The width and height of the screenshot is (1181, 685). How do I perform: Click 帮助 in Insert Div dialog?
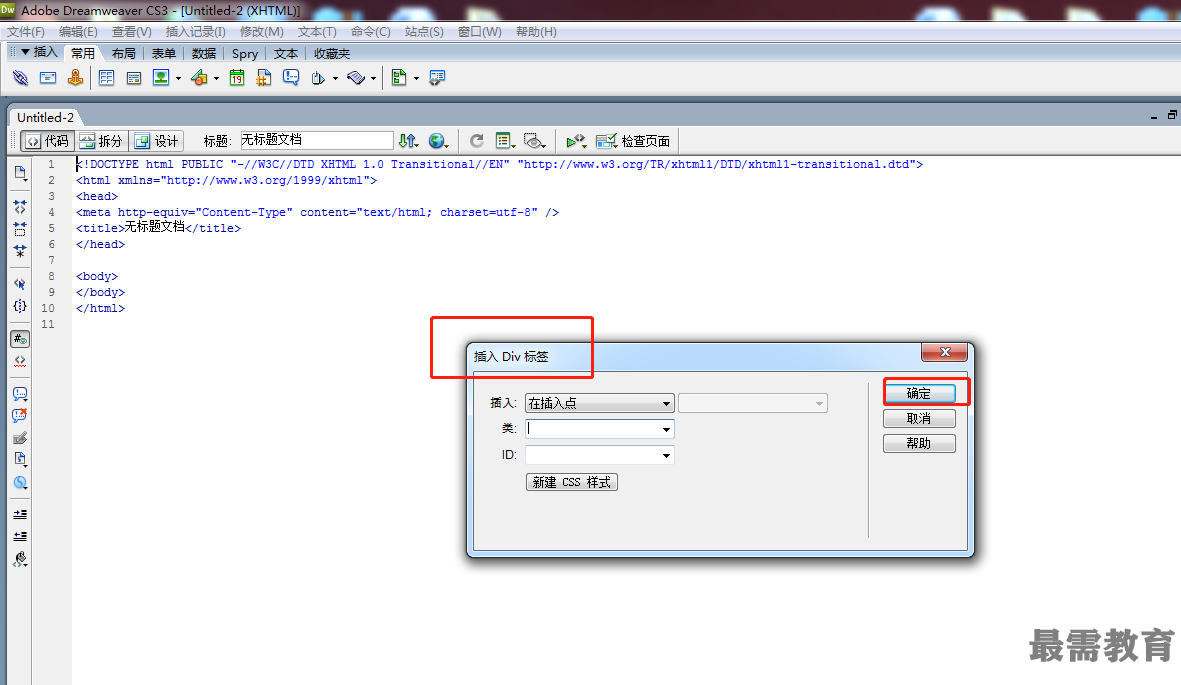click(919, 443)
